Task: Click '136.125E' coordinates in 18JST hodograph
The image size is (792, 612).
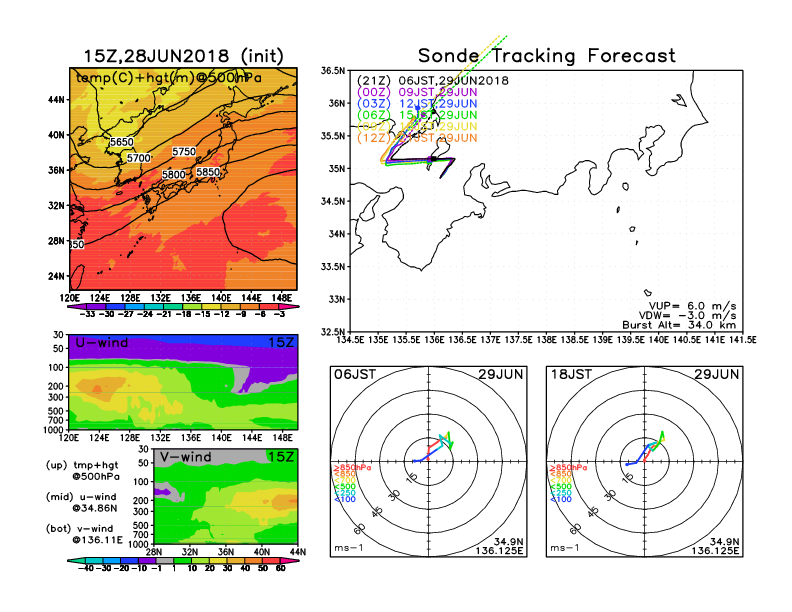Action: [715, 550]
